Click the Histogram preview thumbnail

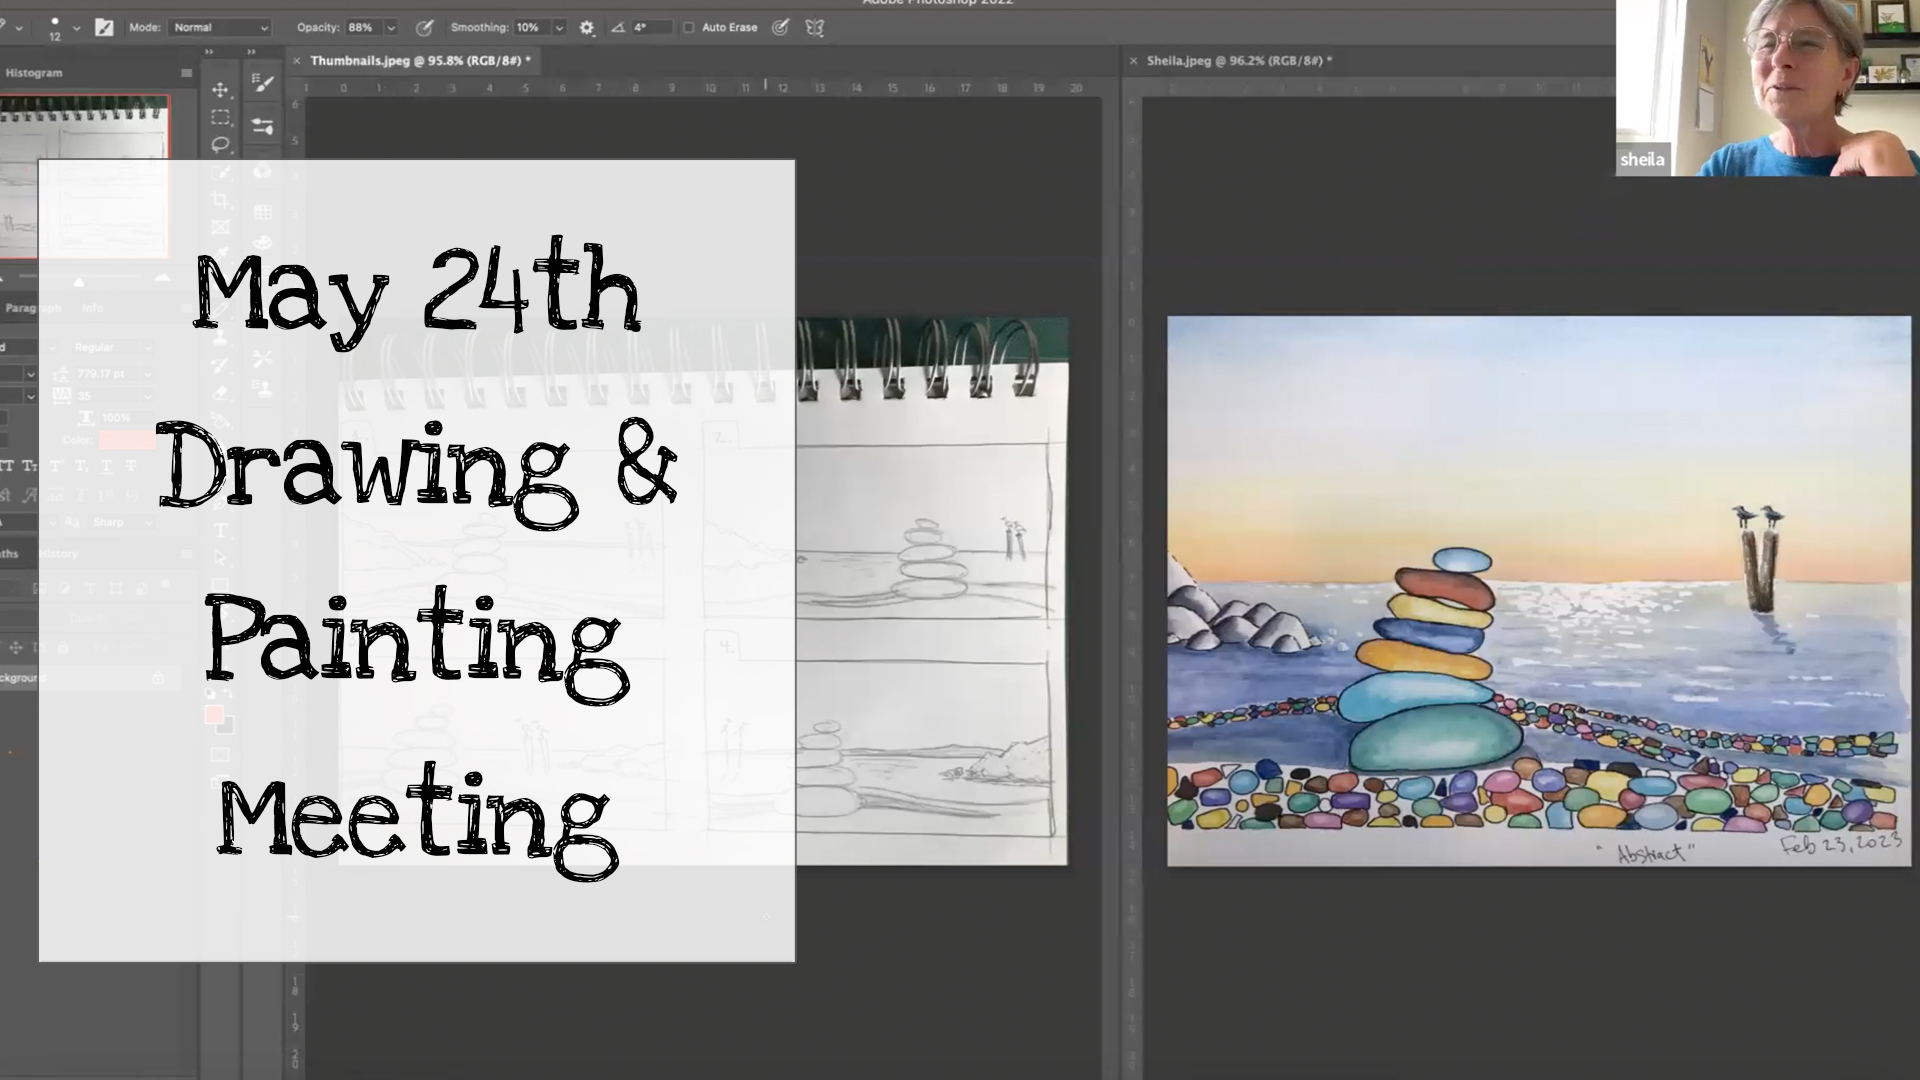(84, 176)
